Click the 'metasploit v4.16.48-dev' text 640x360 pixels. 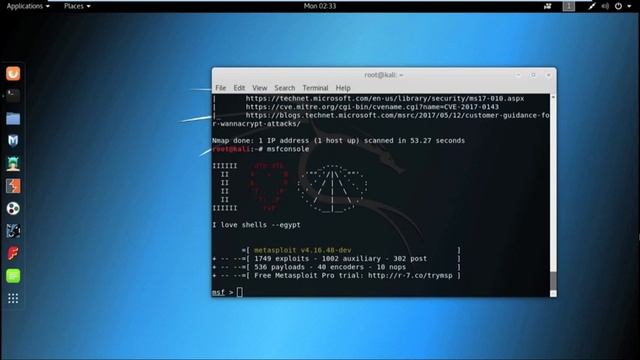tap(302, 250)
